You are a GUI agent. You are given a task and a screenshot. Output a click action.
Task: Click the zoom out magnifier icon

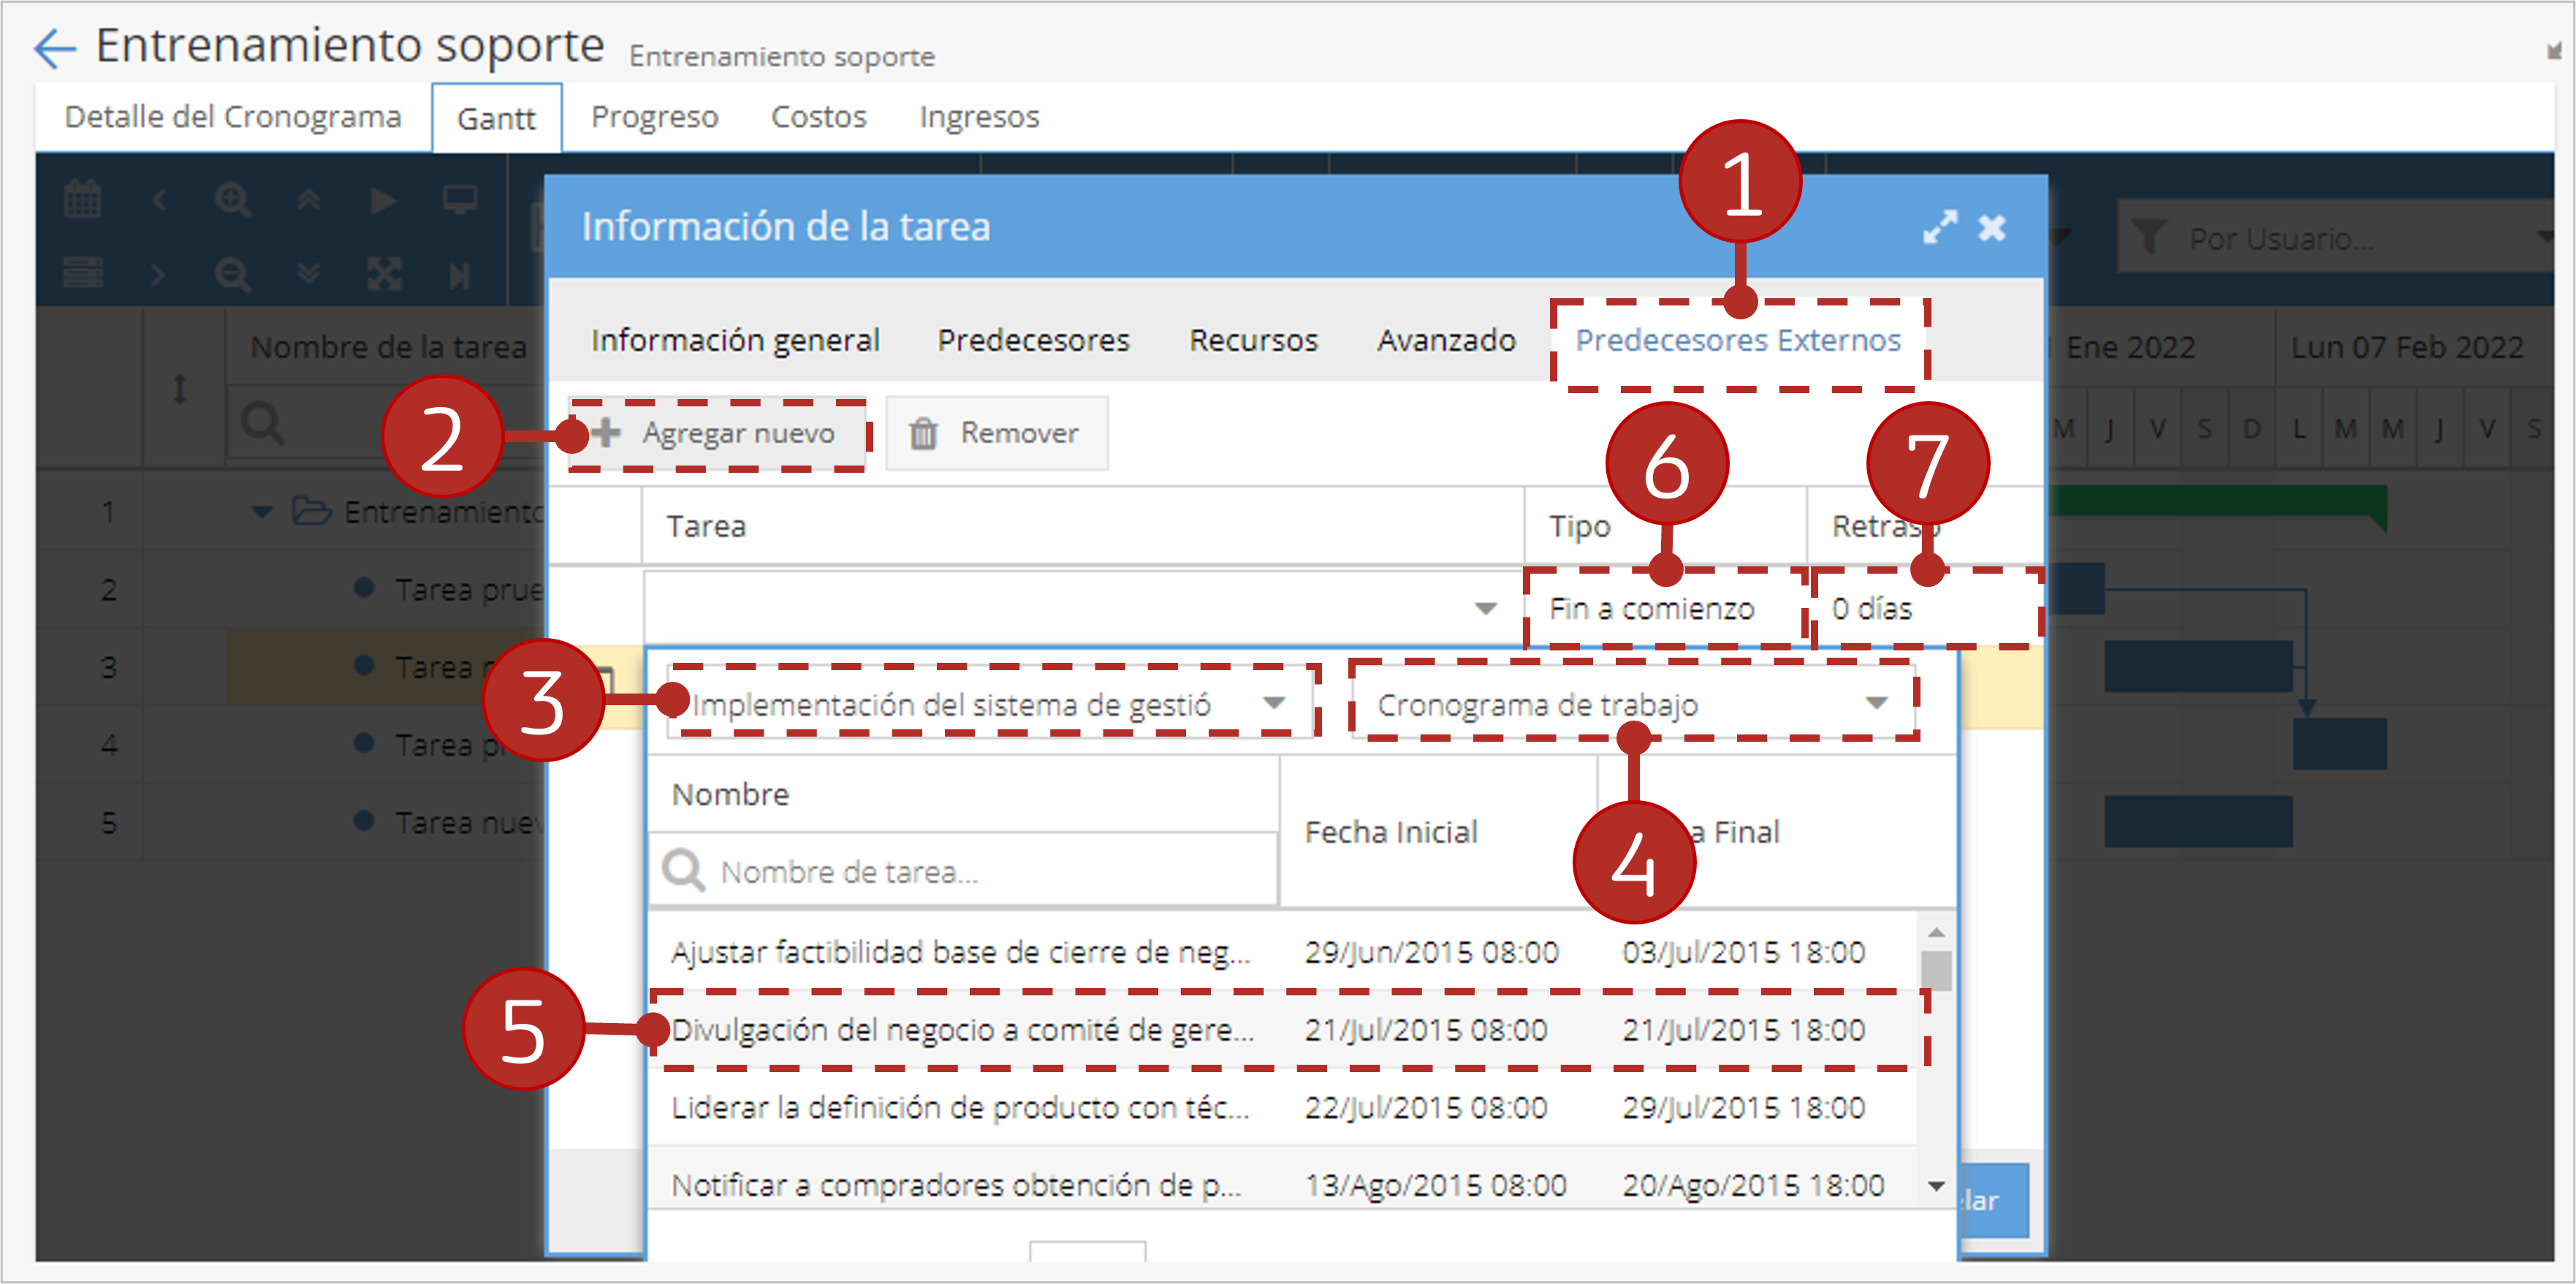tap(233, 274)
